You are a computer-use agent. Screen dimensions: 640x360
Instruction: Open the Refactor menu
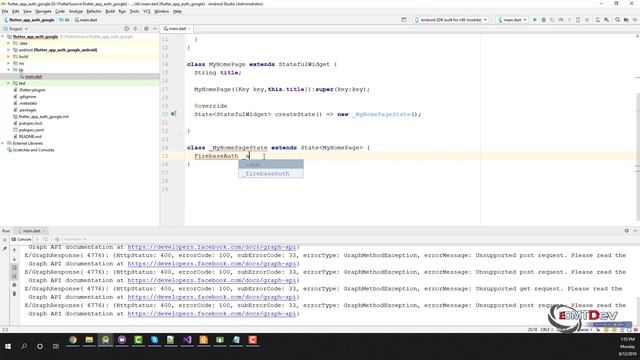(x=94, y=11)
